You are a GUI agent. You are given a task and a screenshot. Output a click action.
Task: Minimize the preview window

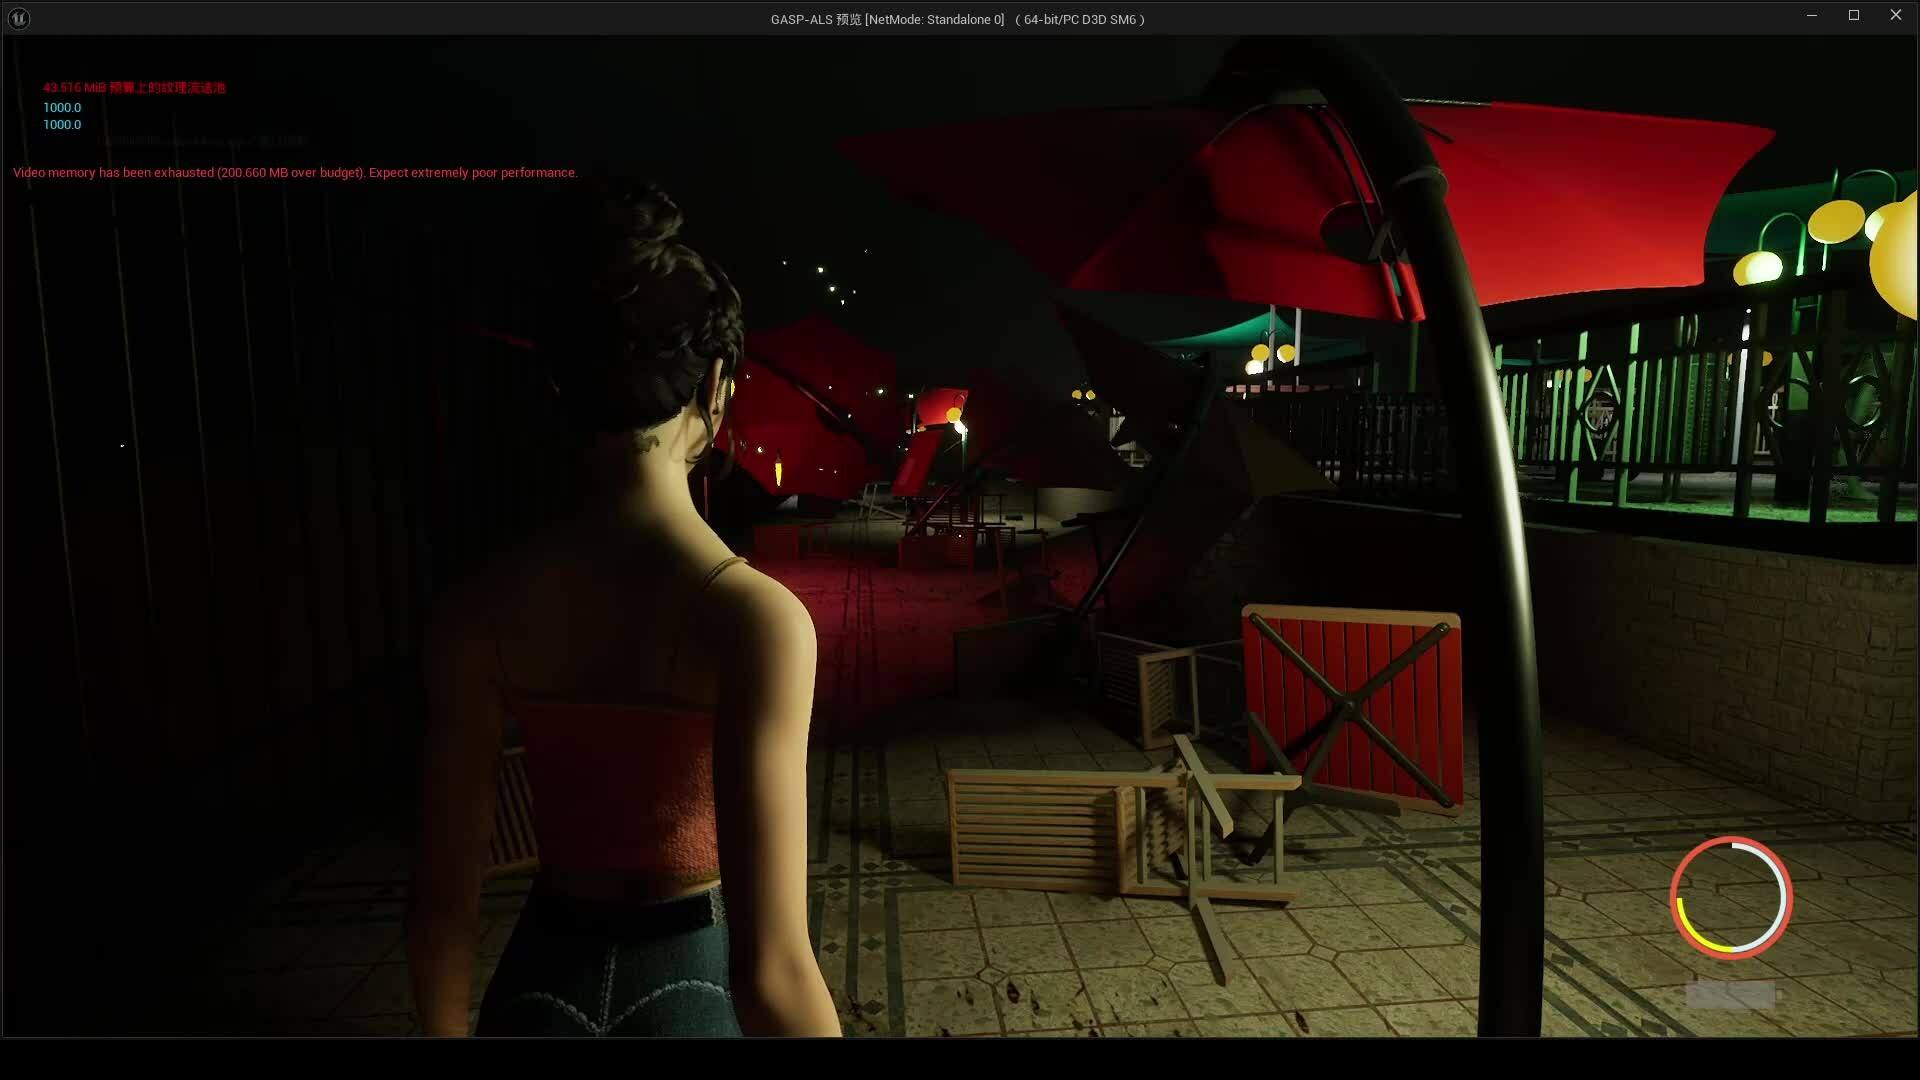1811,15
